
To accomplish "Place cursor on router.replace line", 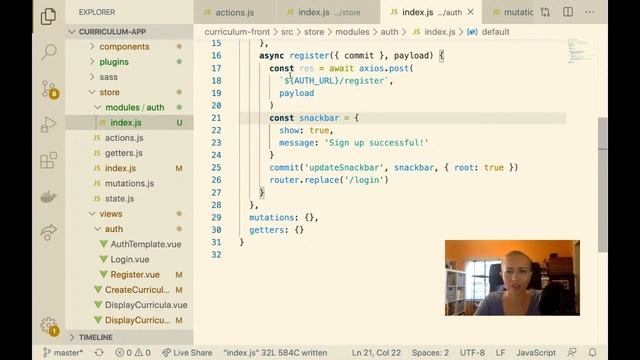I will pyautogui.click(x=329, y=180).
